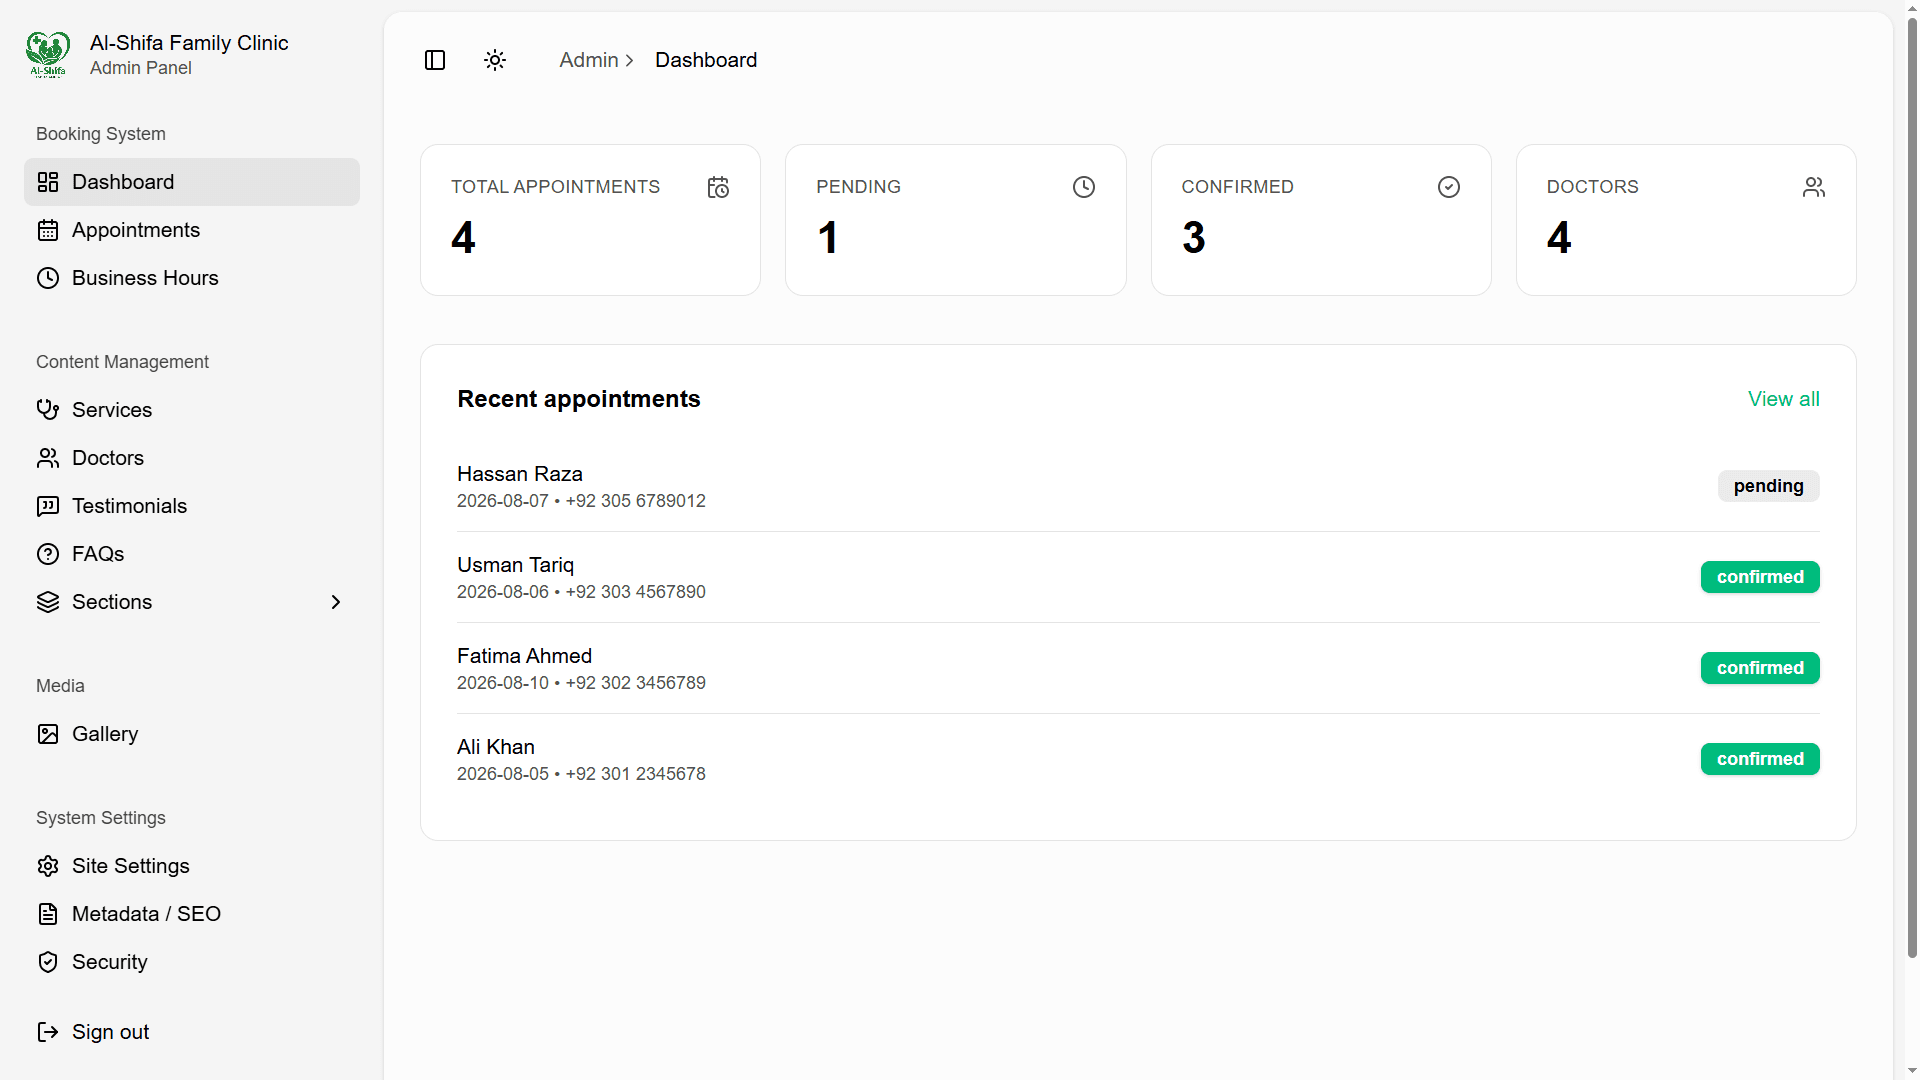Open the Dashboard menu label
This screenshot has height=1080, width=1920.
pos(123,182)
